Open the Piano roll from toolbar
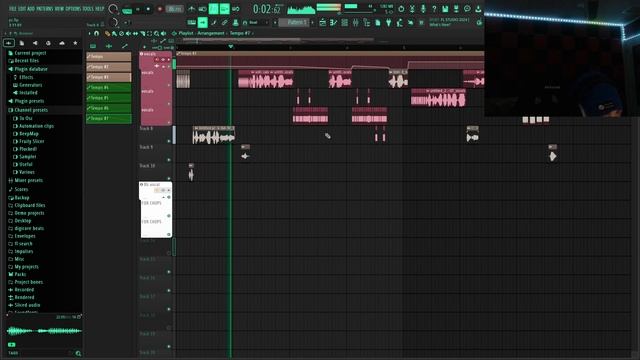 (x=333, y=23)
